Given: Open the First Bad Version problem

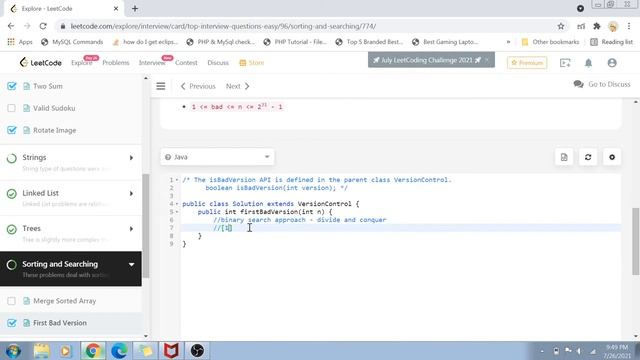Looking at the screenshot, I should pos(60,323).
